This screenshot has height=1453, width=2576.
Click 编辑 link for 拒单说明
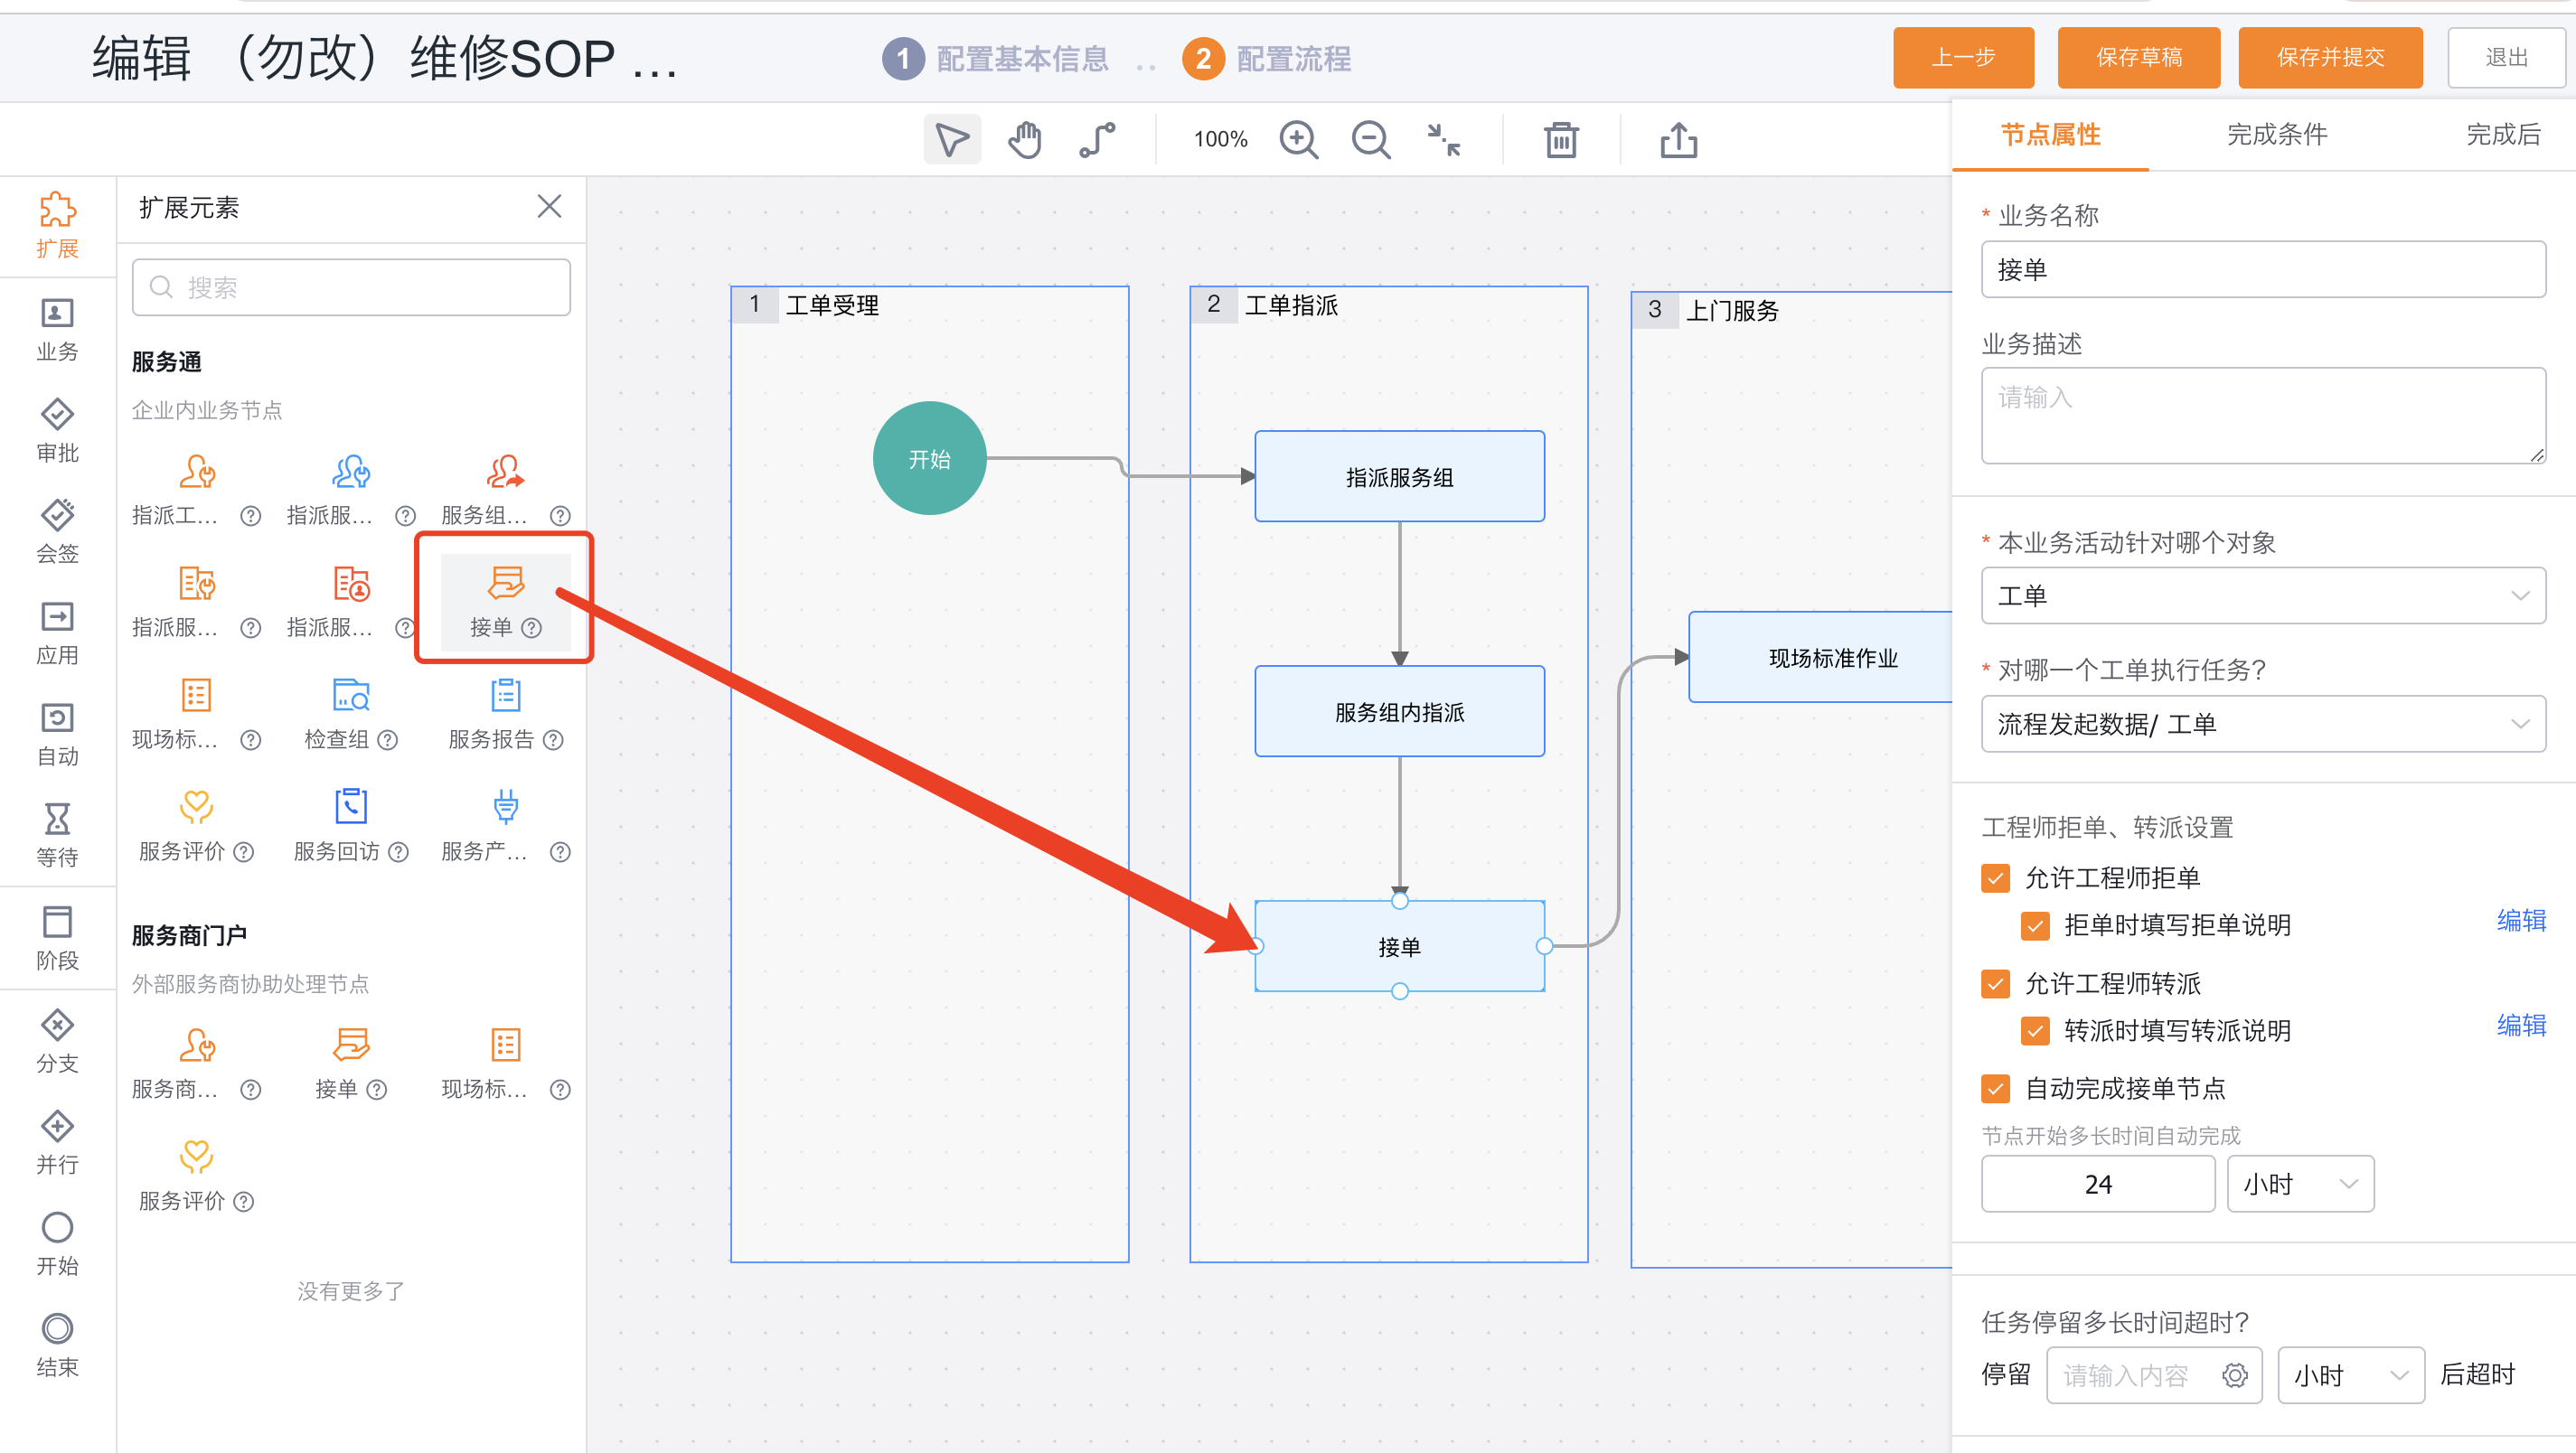[x=2521, y=921]
